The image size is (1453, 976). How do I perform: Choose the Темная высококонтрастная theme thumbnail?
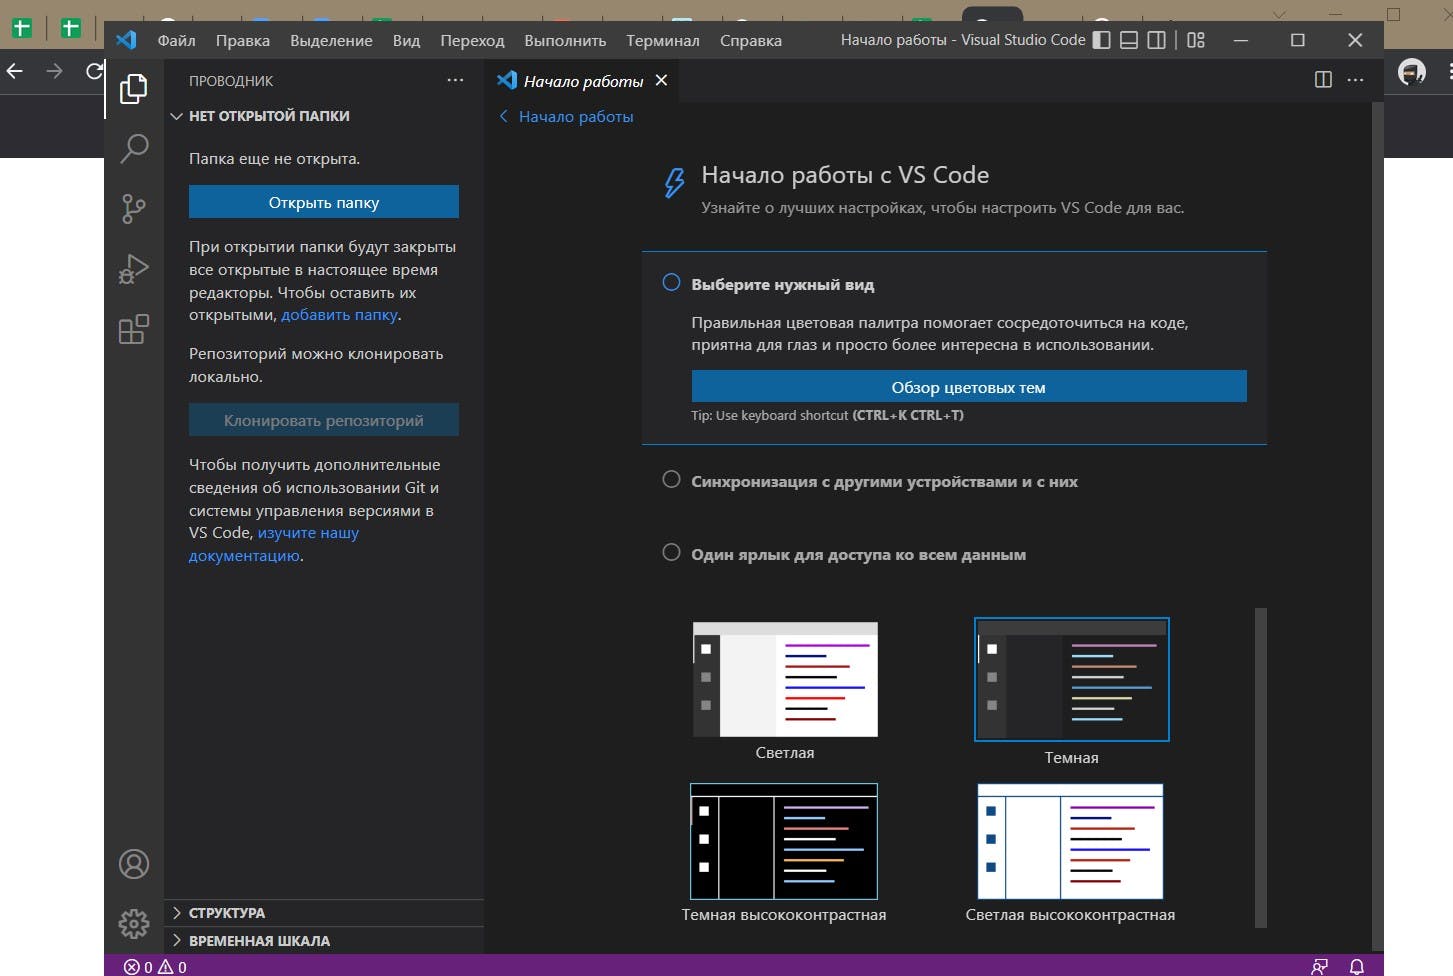pyautogui.click(x=784, y=841)
